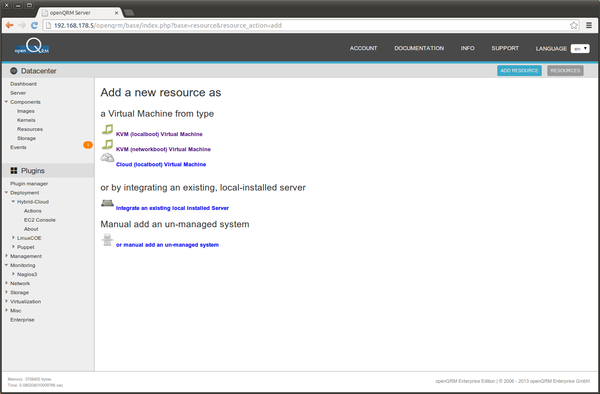Image resolution: width=600 pixels, height=394 pixels.
Task: Click the KVM networkboot music-note icon
Action: (x=107, y=145)
